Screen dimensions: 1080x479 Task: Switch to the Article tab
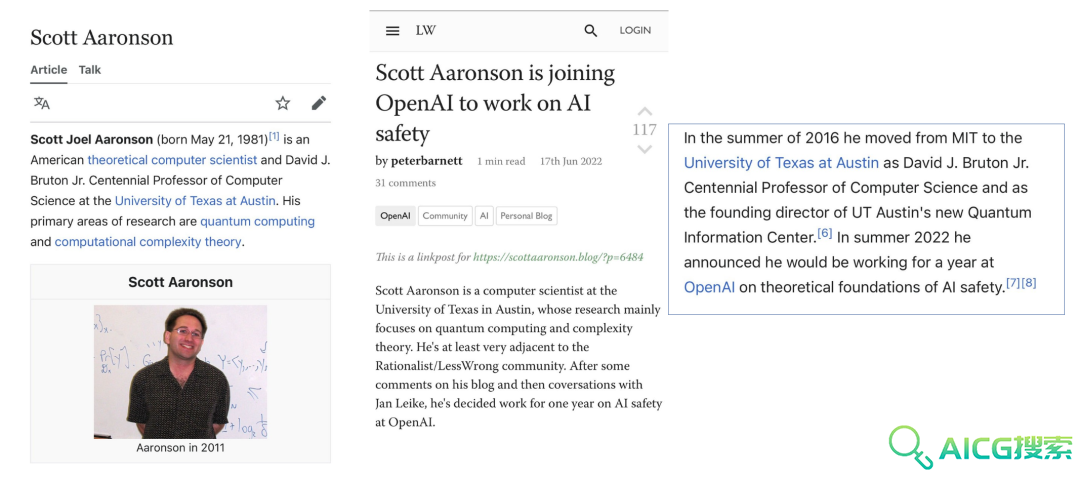pyautogui.click(x=49, y=70)
